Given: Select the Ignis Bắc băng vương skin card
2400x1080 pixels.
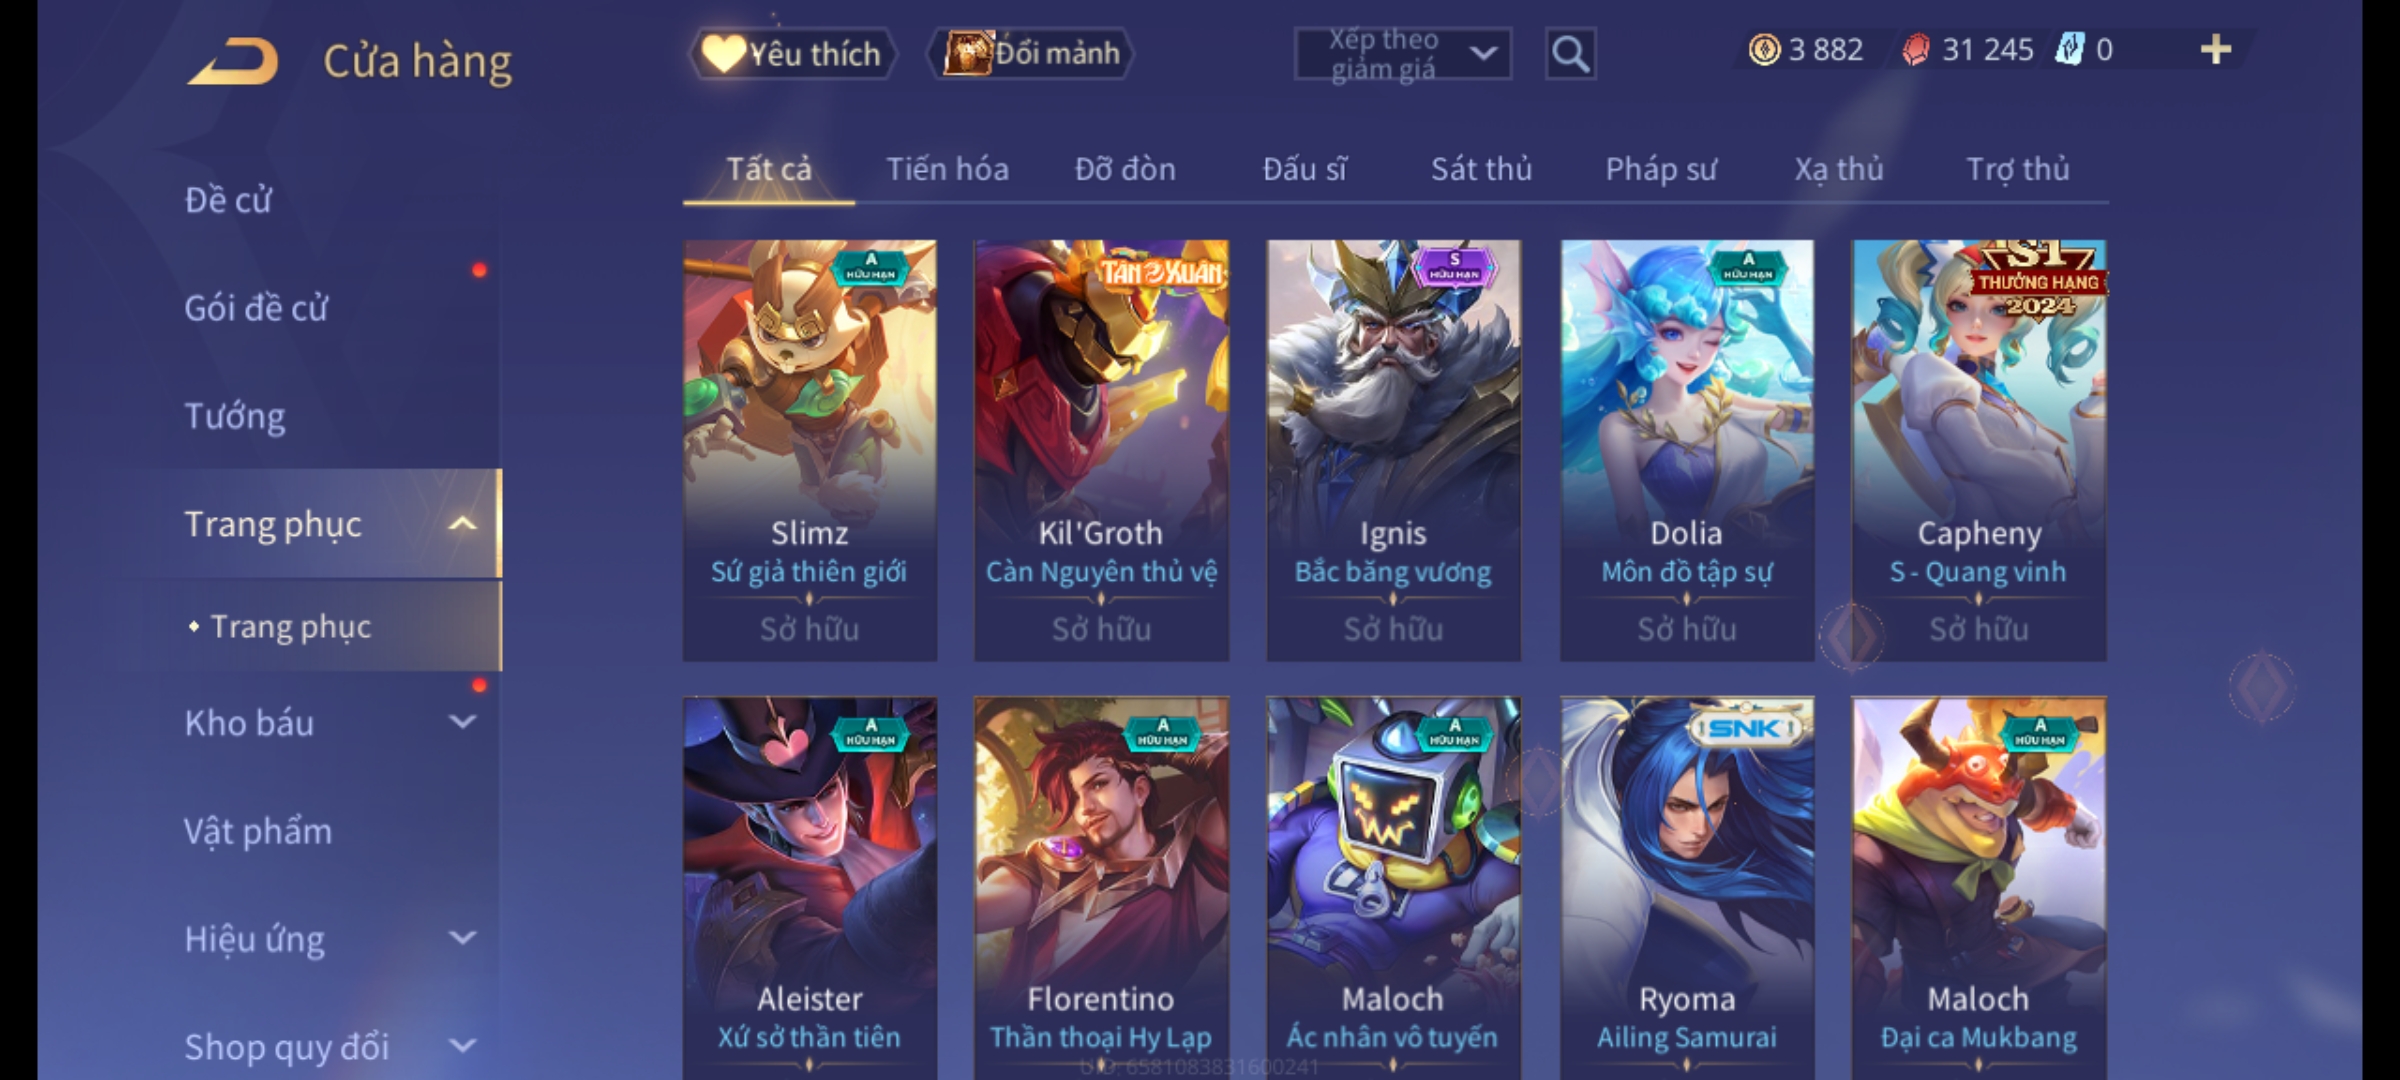Looking at the screenshot, I should click(x=1393, y=450).
